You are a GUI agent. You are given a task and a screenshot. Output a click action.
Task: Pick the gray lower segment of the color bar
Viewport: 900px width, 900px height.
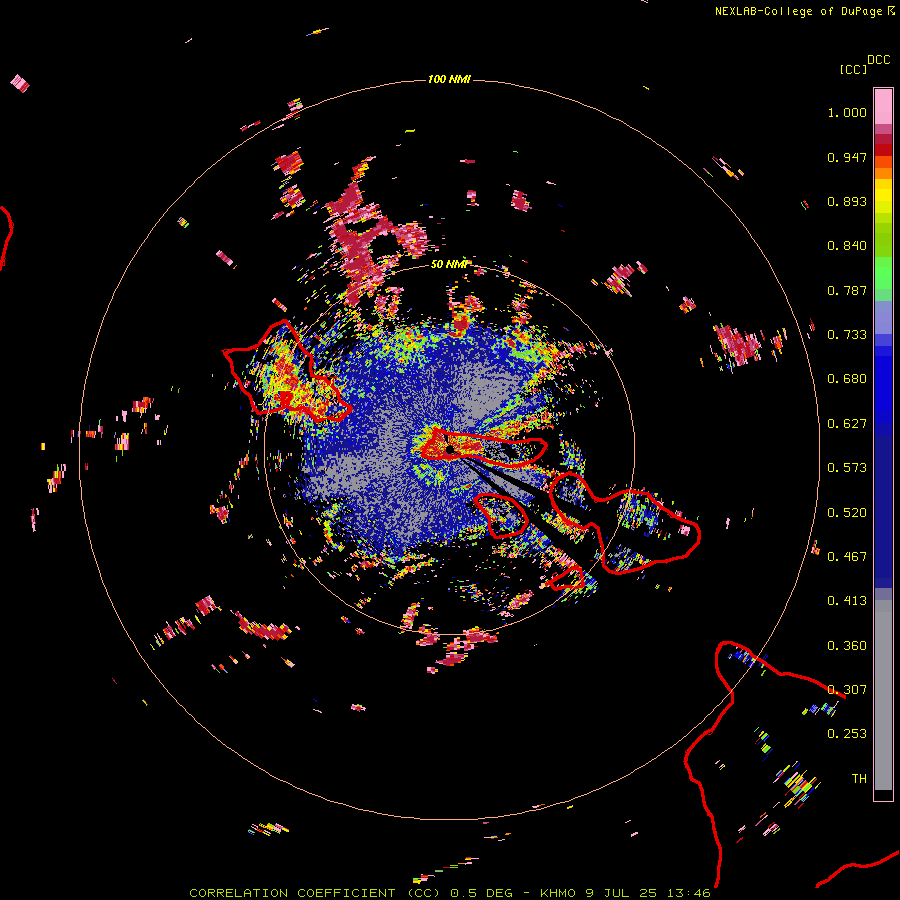click(883, 695)
